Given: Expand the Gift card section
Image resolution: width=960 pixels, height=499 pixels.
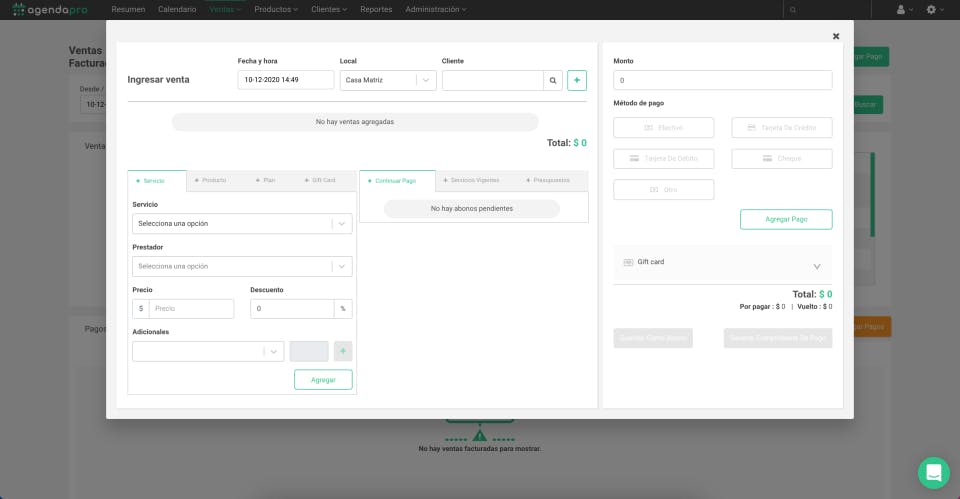Looking at the screenshot, I should (817, 266).
